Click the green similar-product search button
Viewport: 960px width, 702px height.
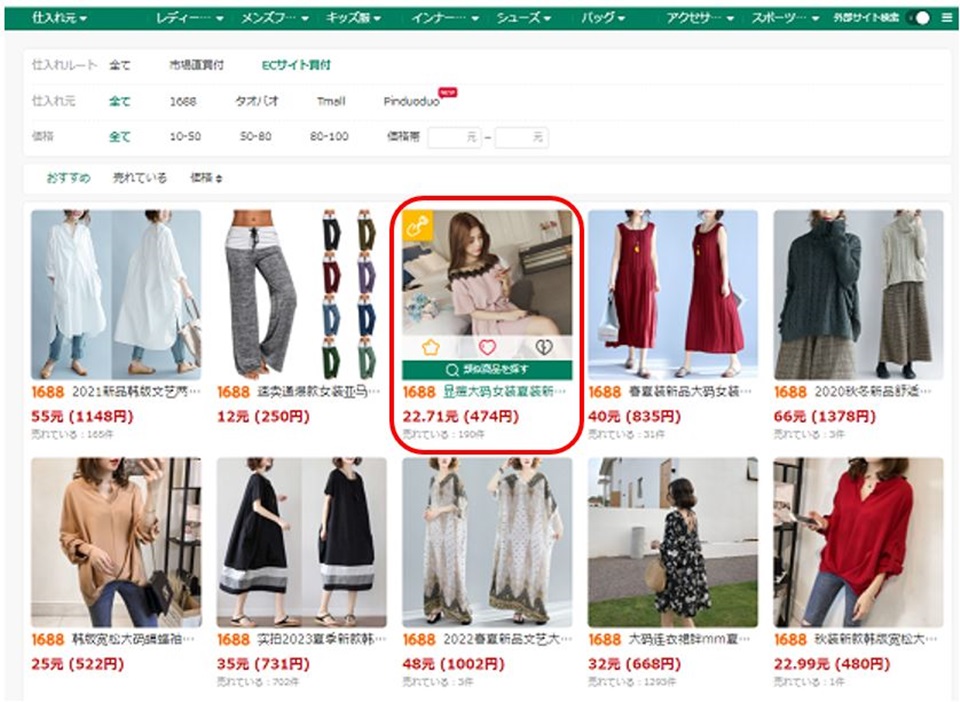[x=487, y=370]
